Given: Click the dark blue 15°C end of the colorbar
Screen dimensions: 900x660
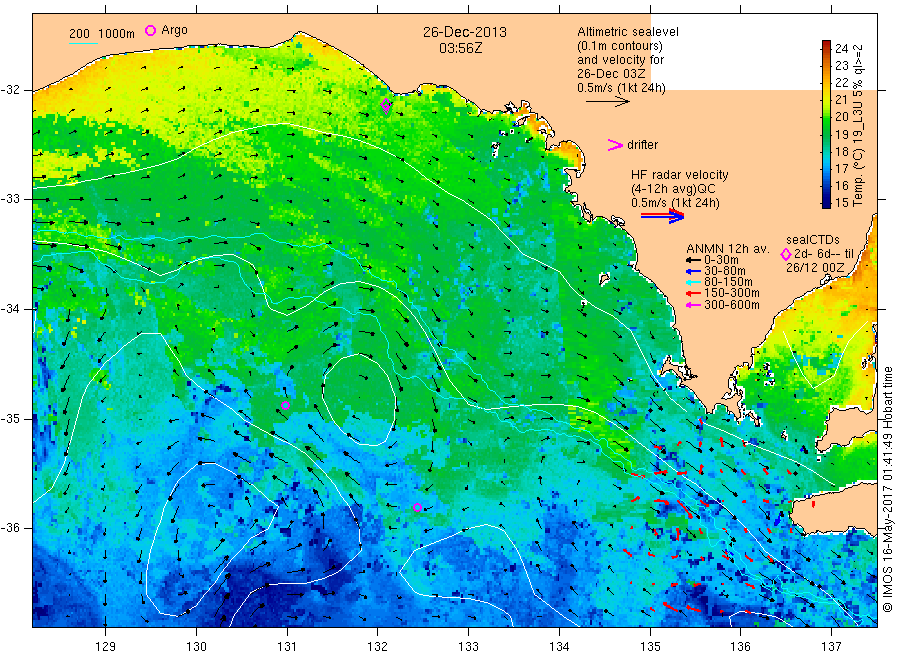Looking at the screenshot, I should (826, 203).
